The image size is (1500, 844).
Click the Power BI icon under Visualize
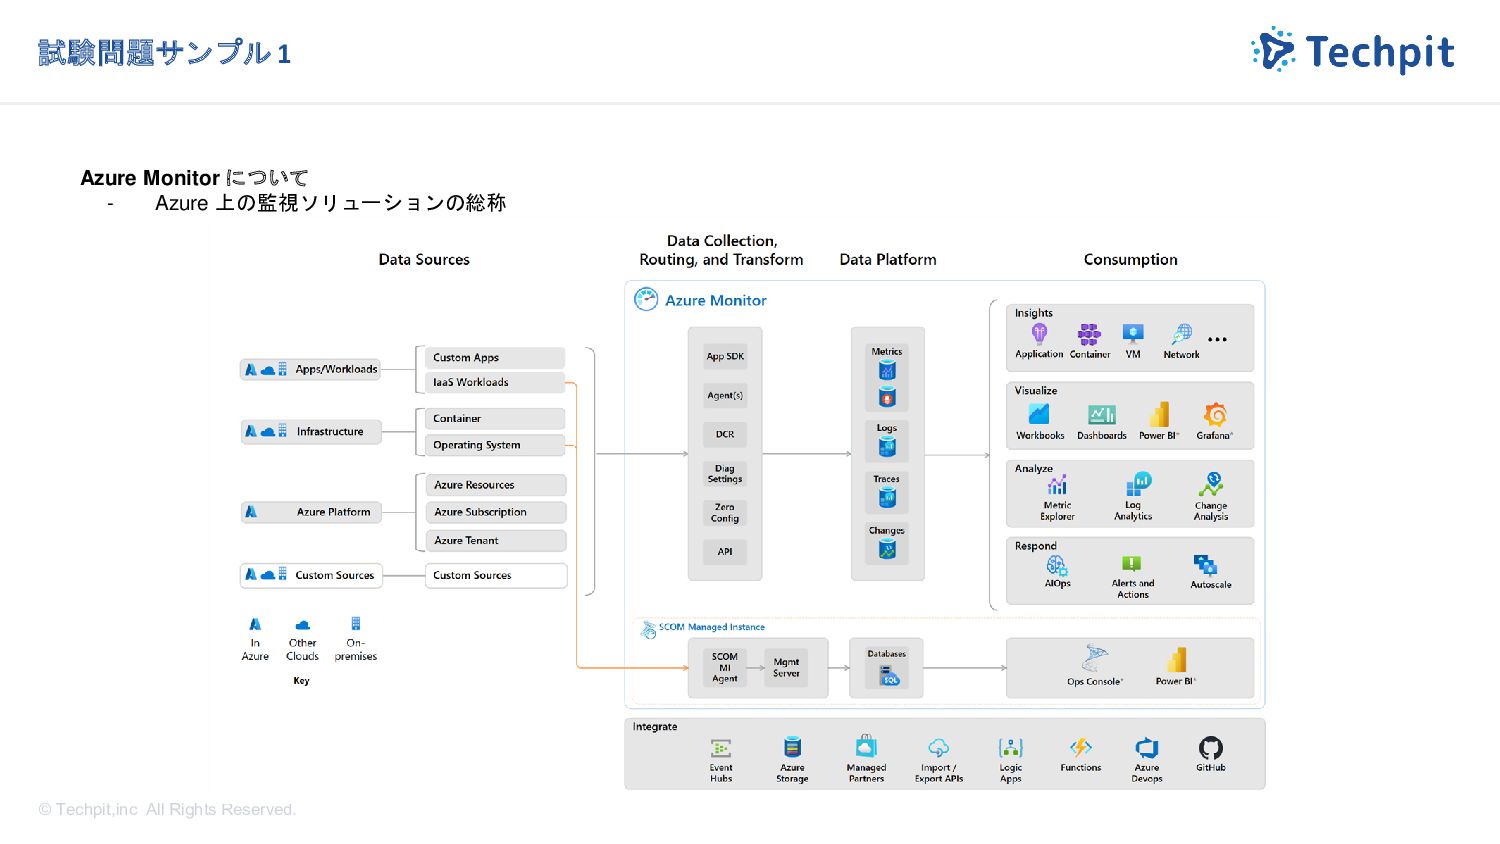[x=1159, y=414]
